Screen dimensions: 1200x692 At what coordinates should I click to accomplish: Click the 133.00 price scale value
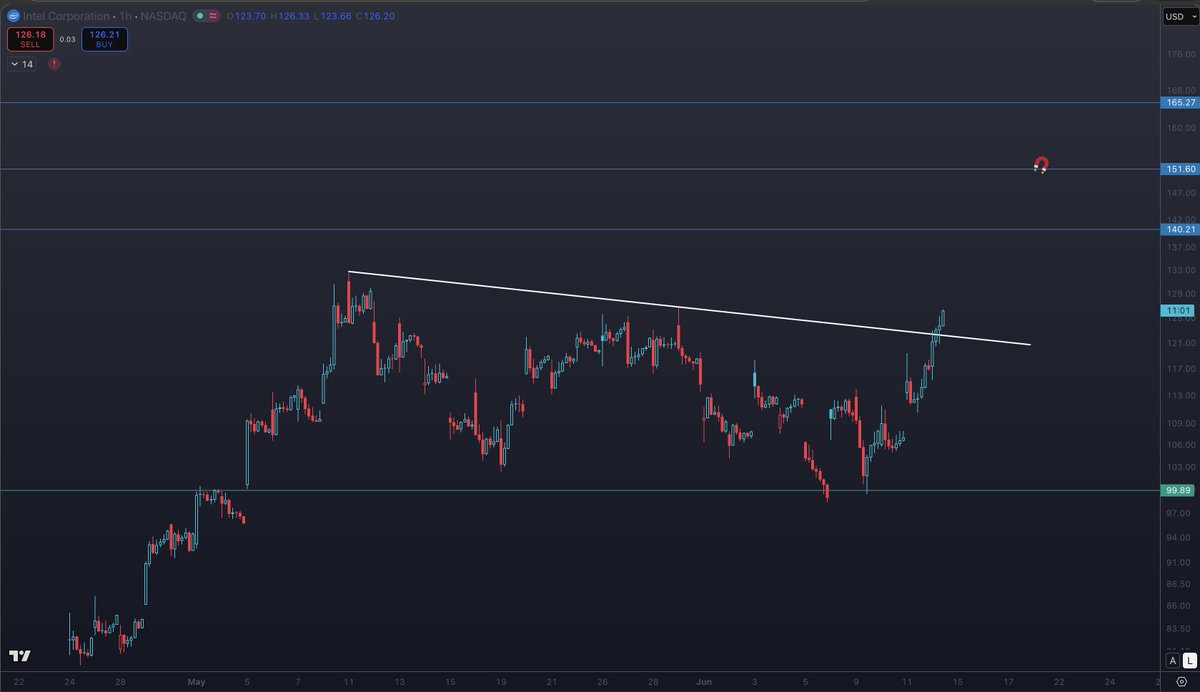click(x=1182, y=270)
